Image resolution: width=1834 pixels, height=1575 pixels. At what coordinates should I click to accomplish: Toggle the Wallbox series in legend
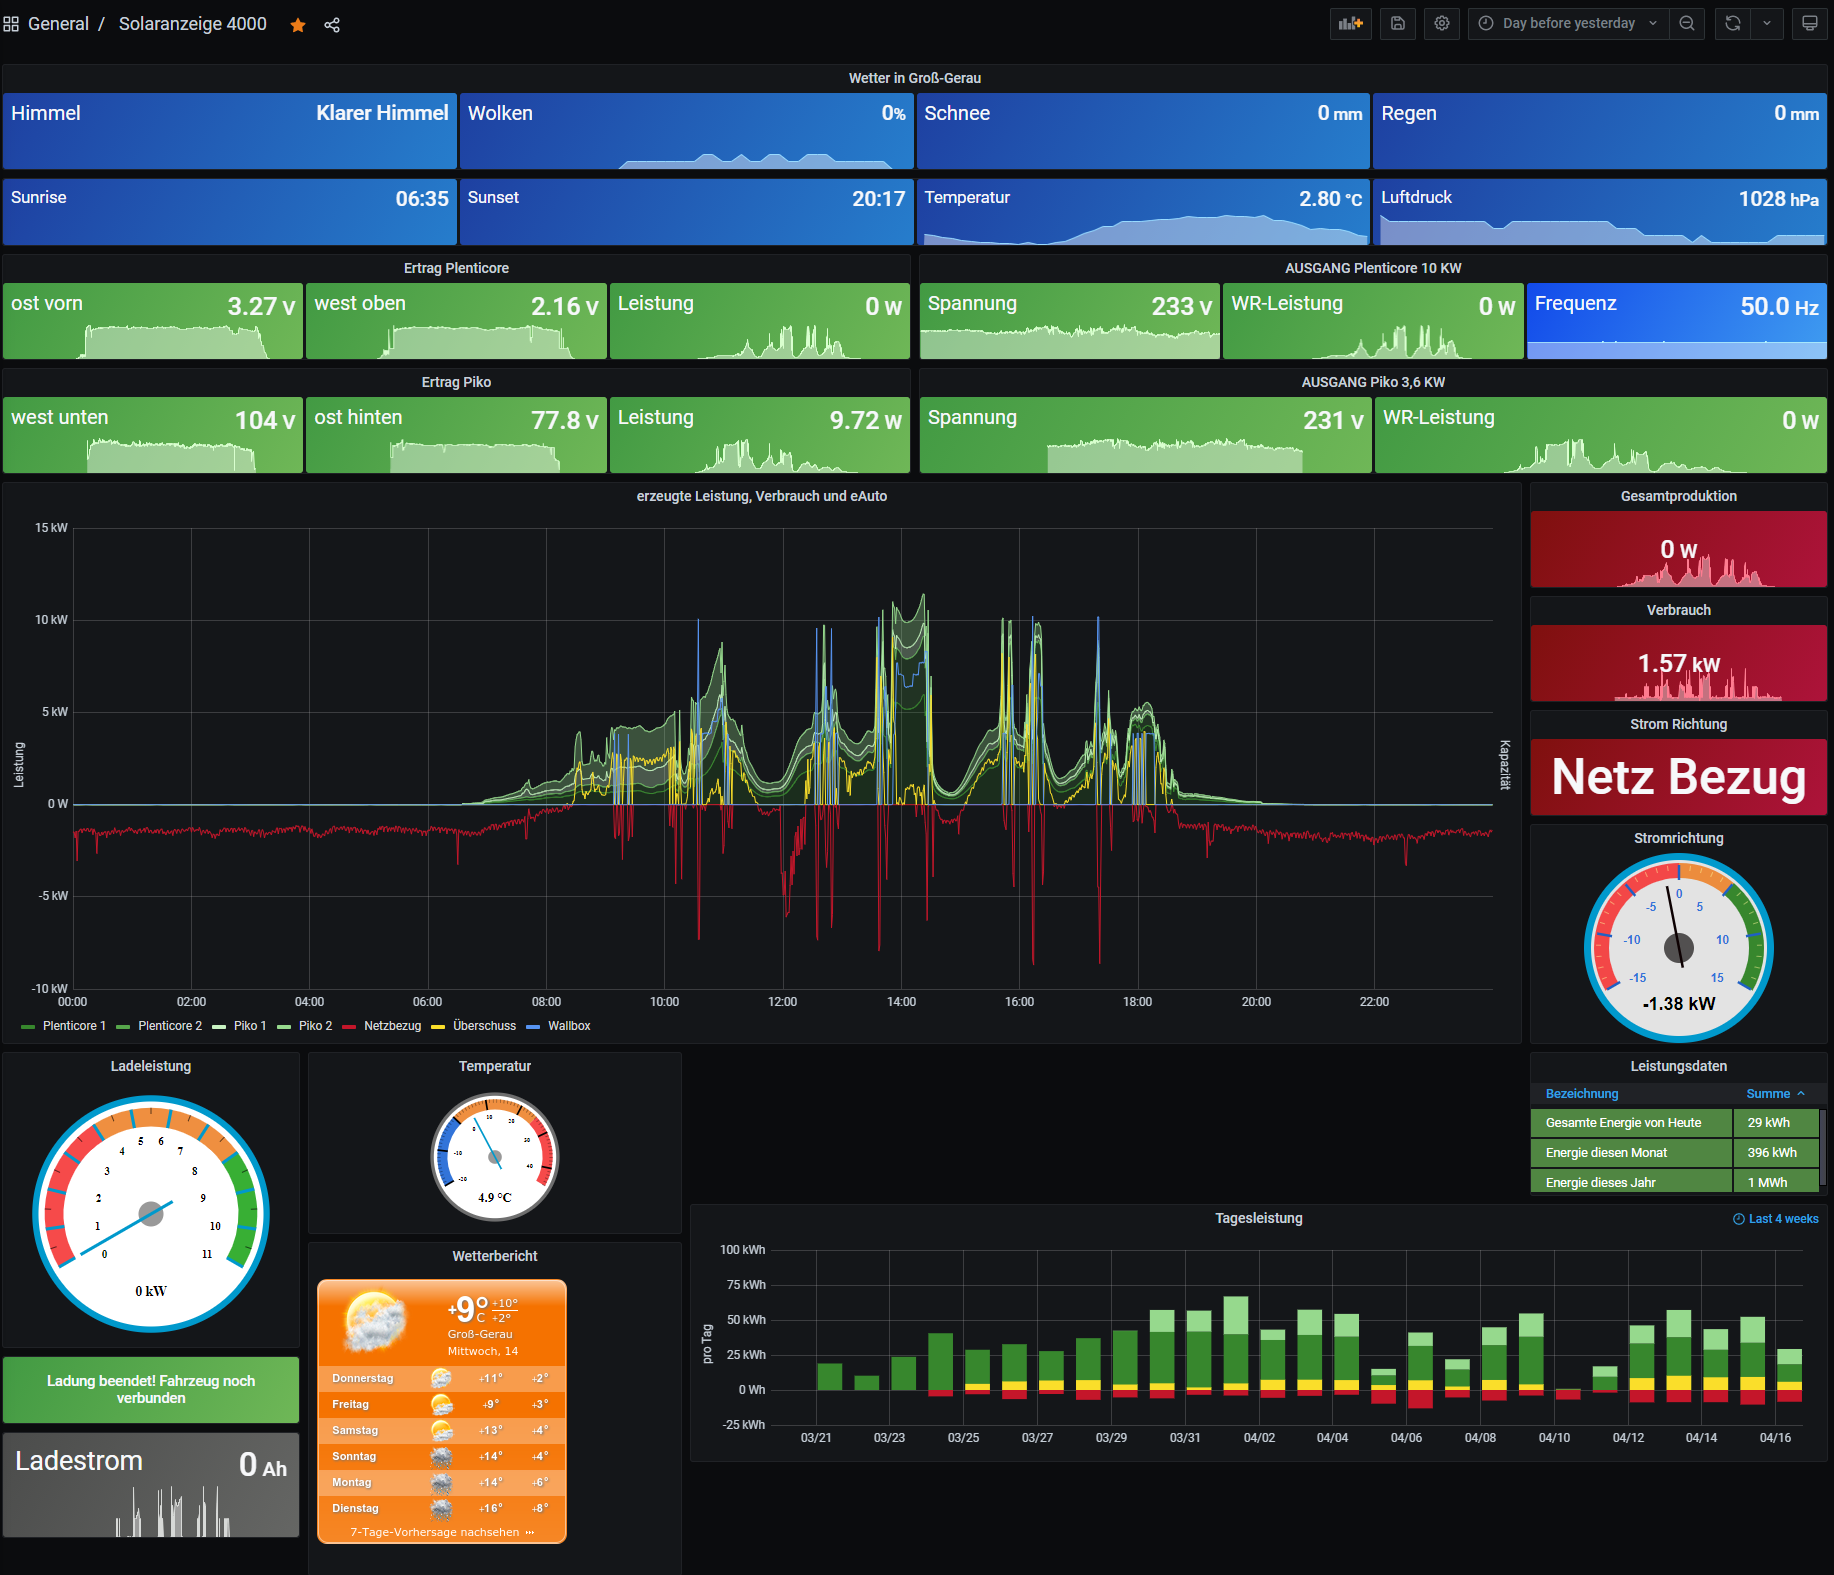coord(569,1026)
